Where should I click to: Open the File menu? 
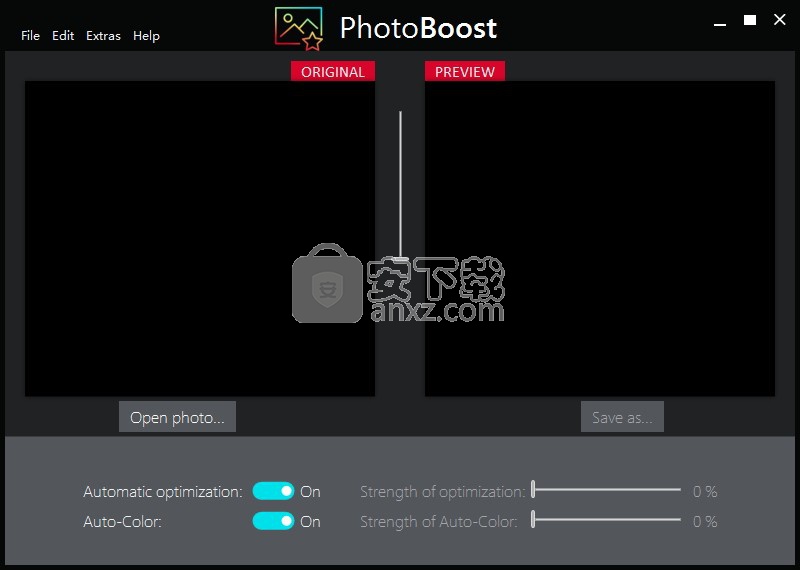tap(30, 36)
